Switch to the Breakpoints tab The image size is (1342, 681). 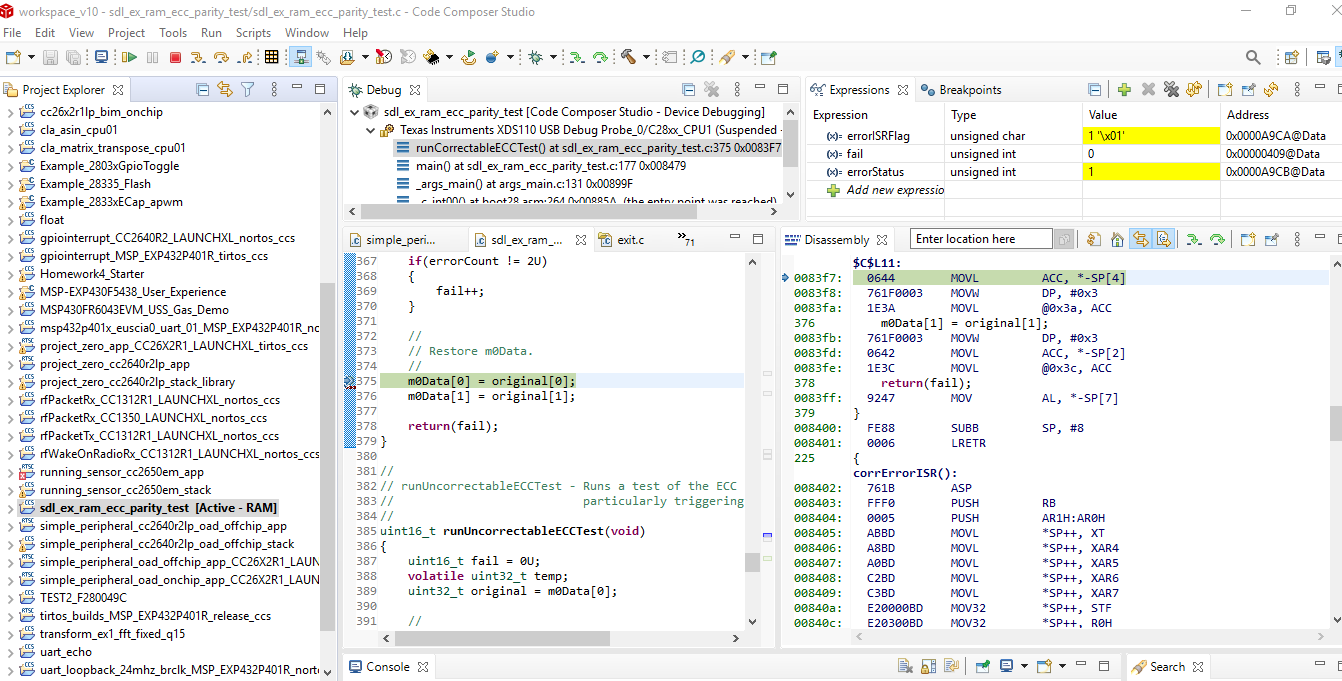968,90
